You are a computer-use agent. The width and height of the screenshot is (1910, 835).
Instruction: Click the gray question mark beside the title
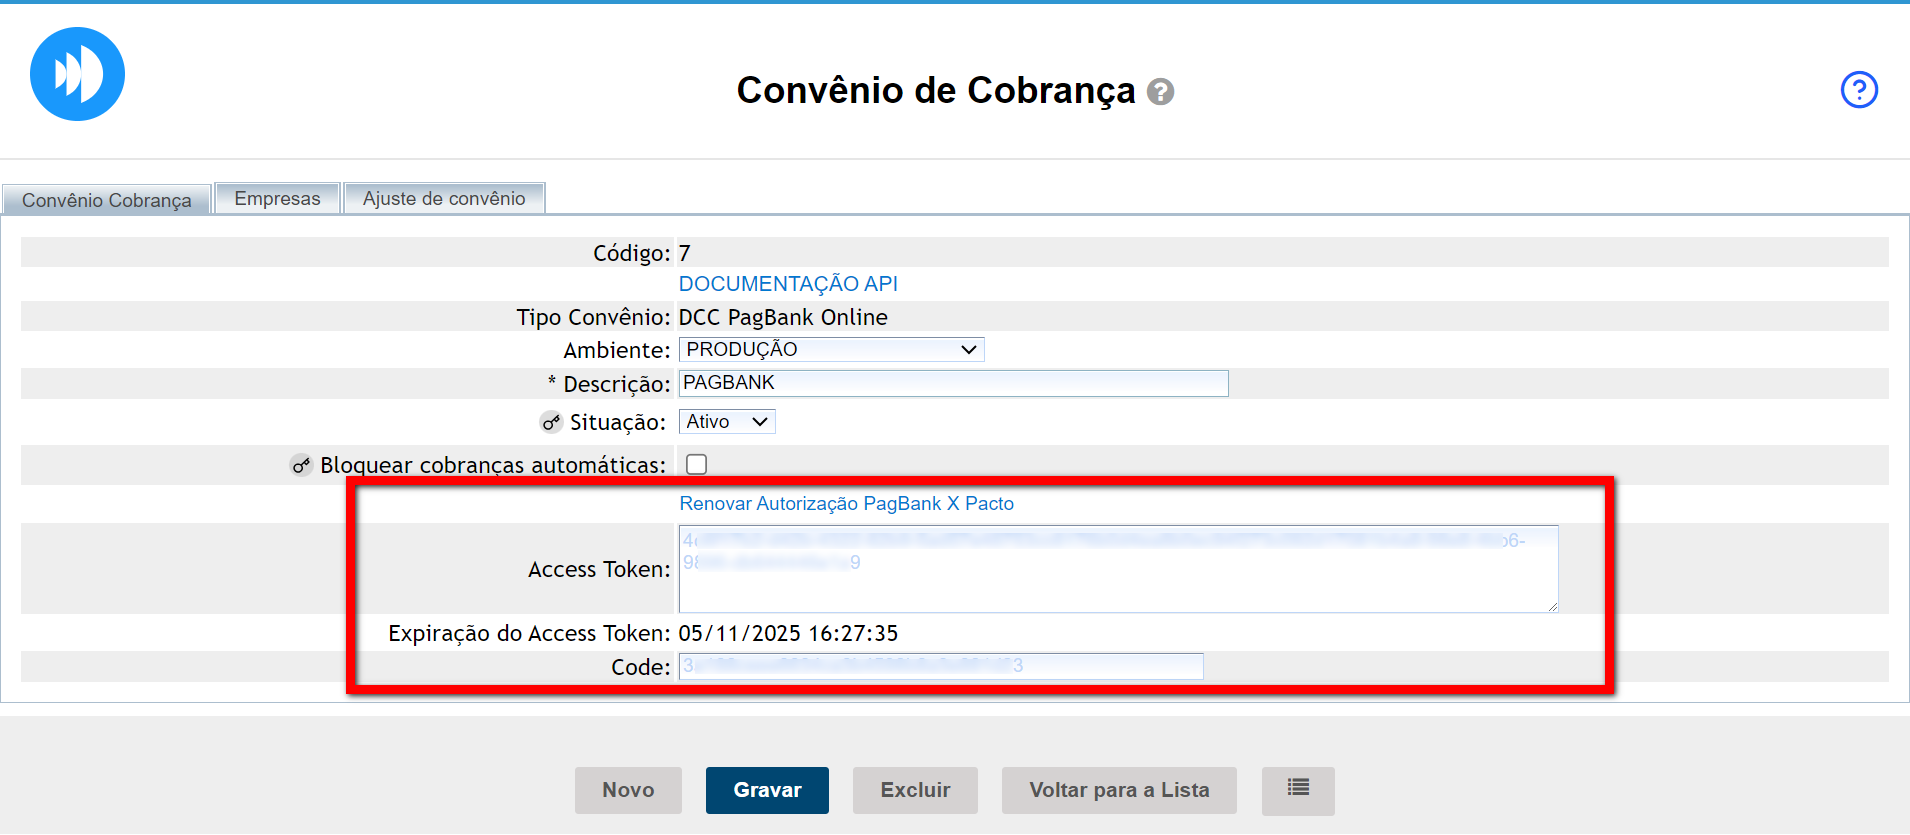click(1160, 92)
